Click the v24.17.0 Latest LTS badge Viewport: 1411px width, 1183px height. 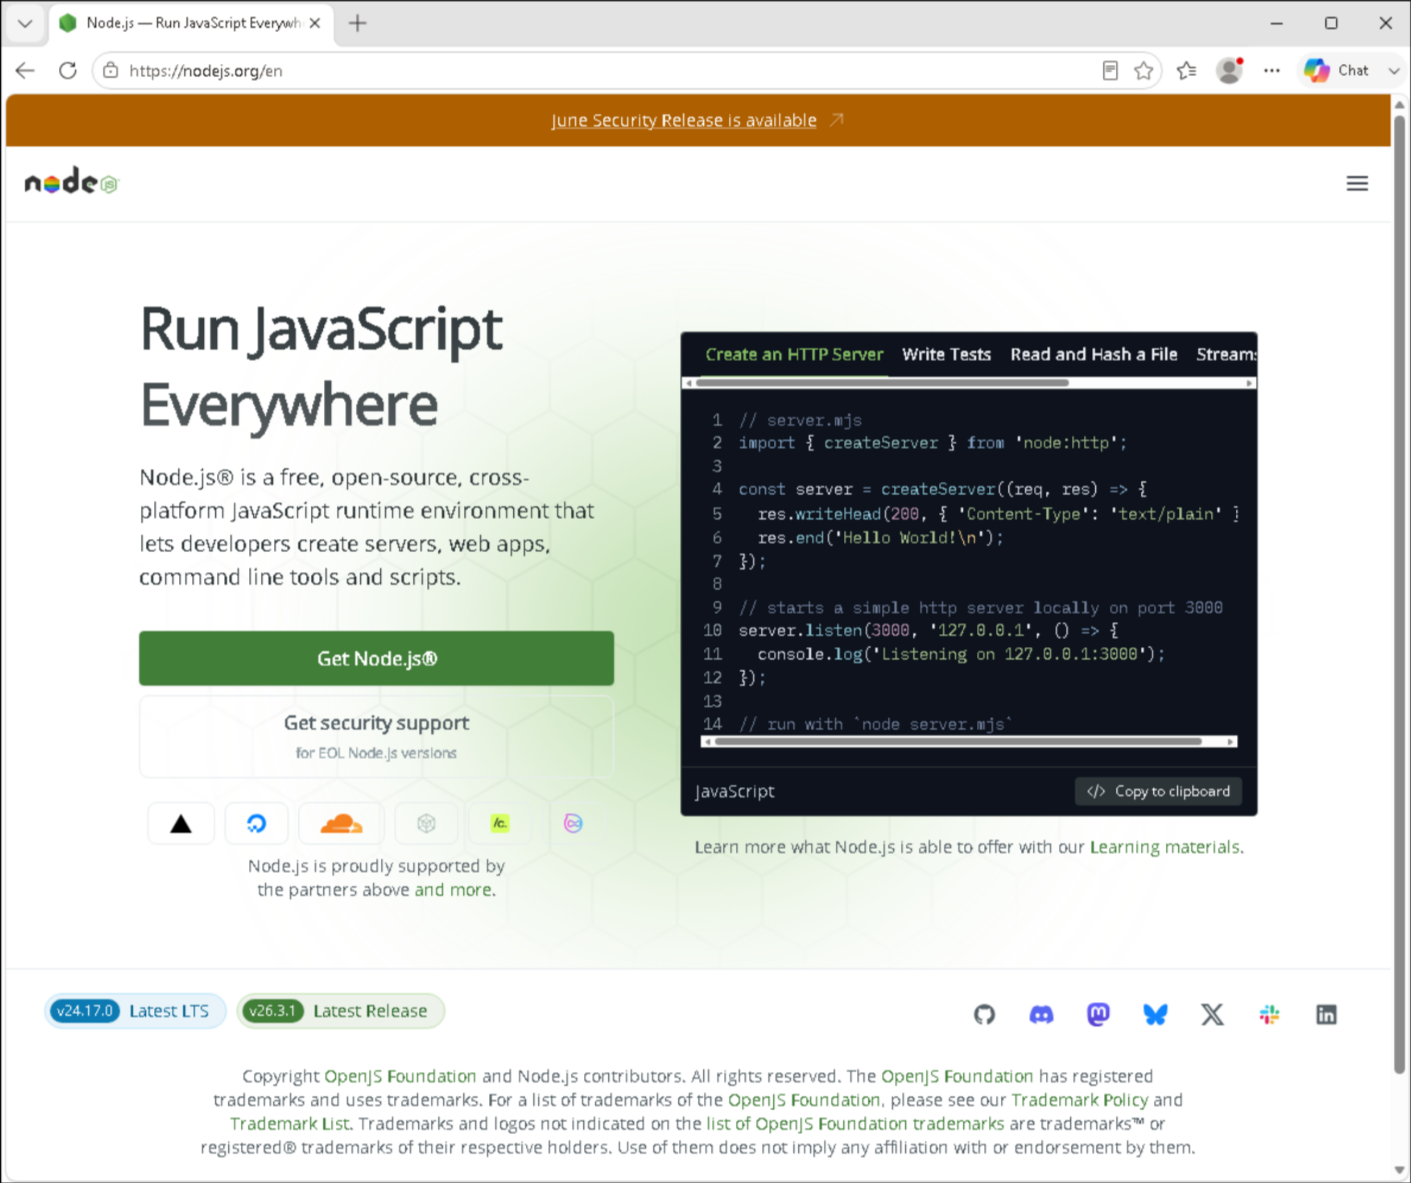coord(135,1011)
